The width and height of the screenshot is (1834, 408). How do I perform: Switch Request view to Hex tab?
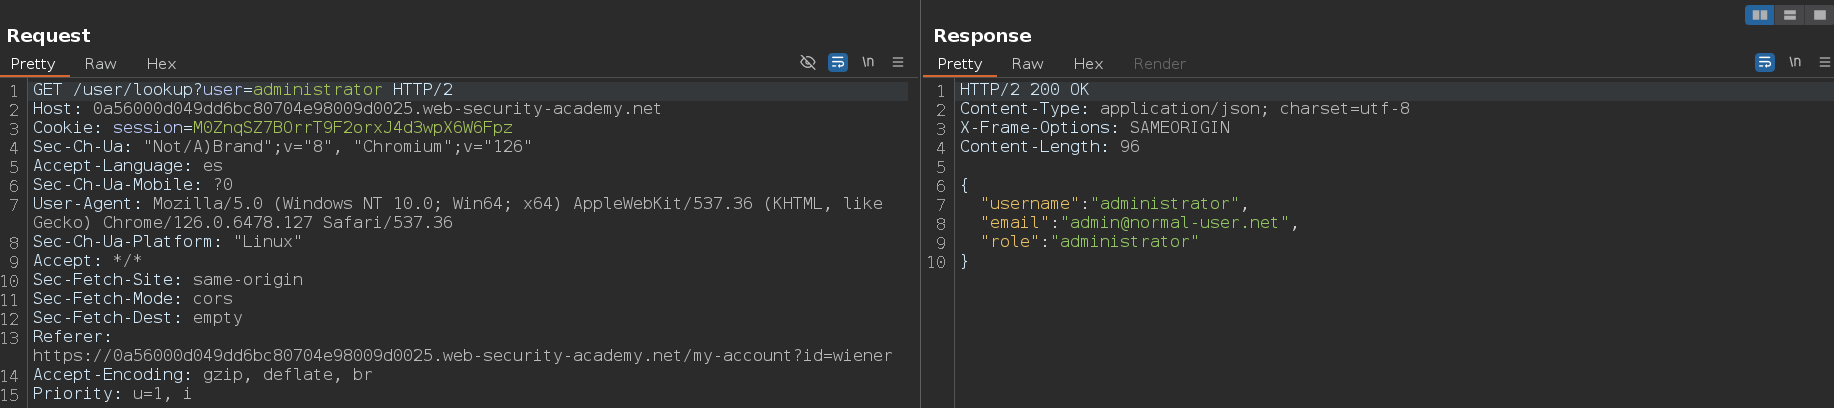click(x=161, y=64)
